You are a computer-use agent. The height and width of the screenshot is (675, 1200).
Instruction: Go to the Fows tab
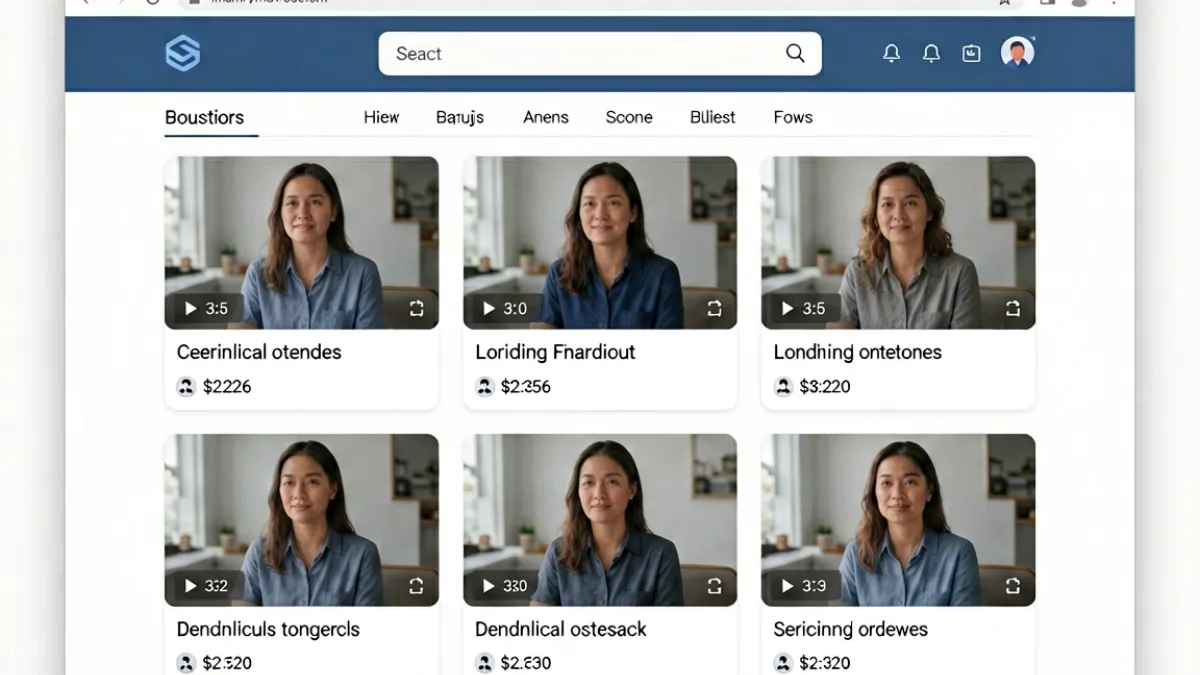click(793, 117)
